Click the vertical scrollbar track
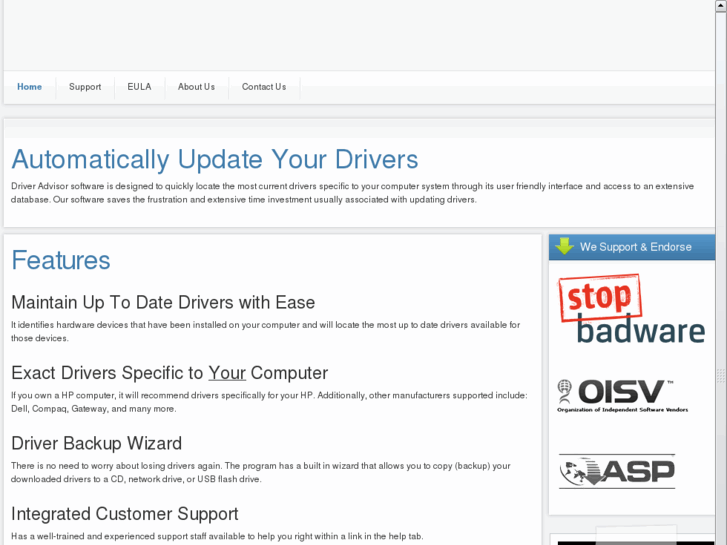This screenshot has height=545, width=727. click(721, 278)
